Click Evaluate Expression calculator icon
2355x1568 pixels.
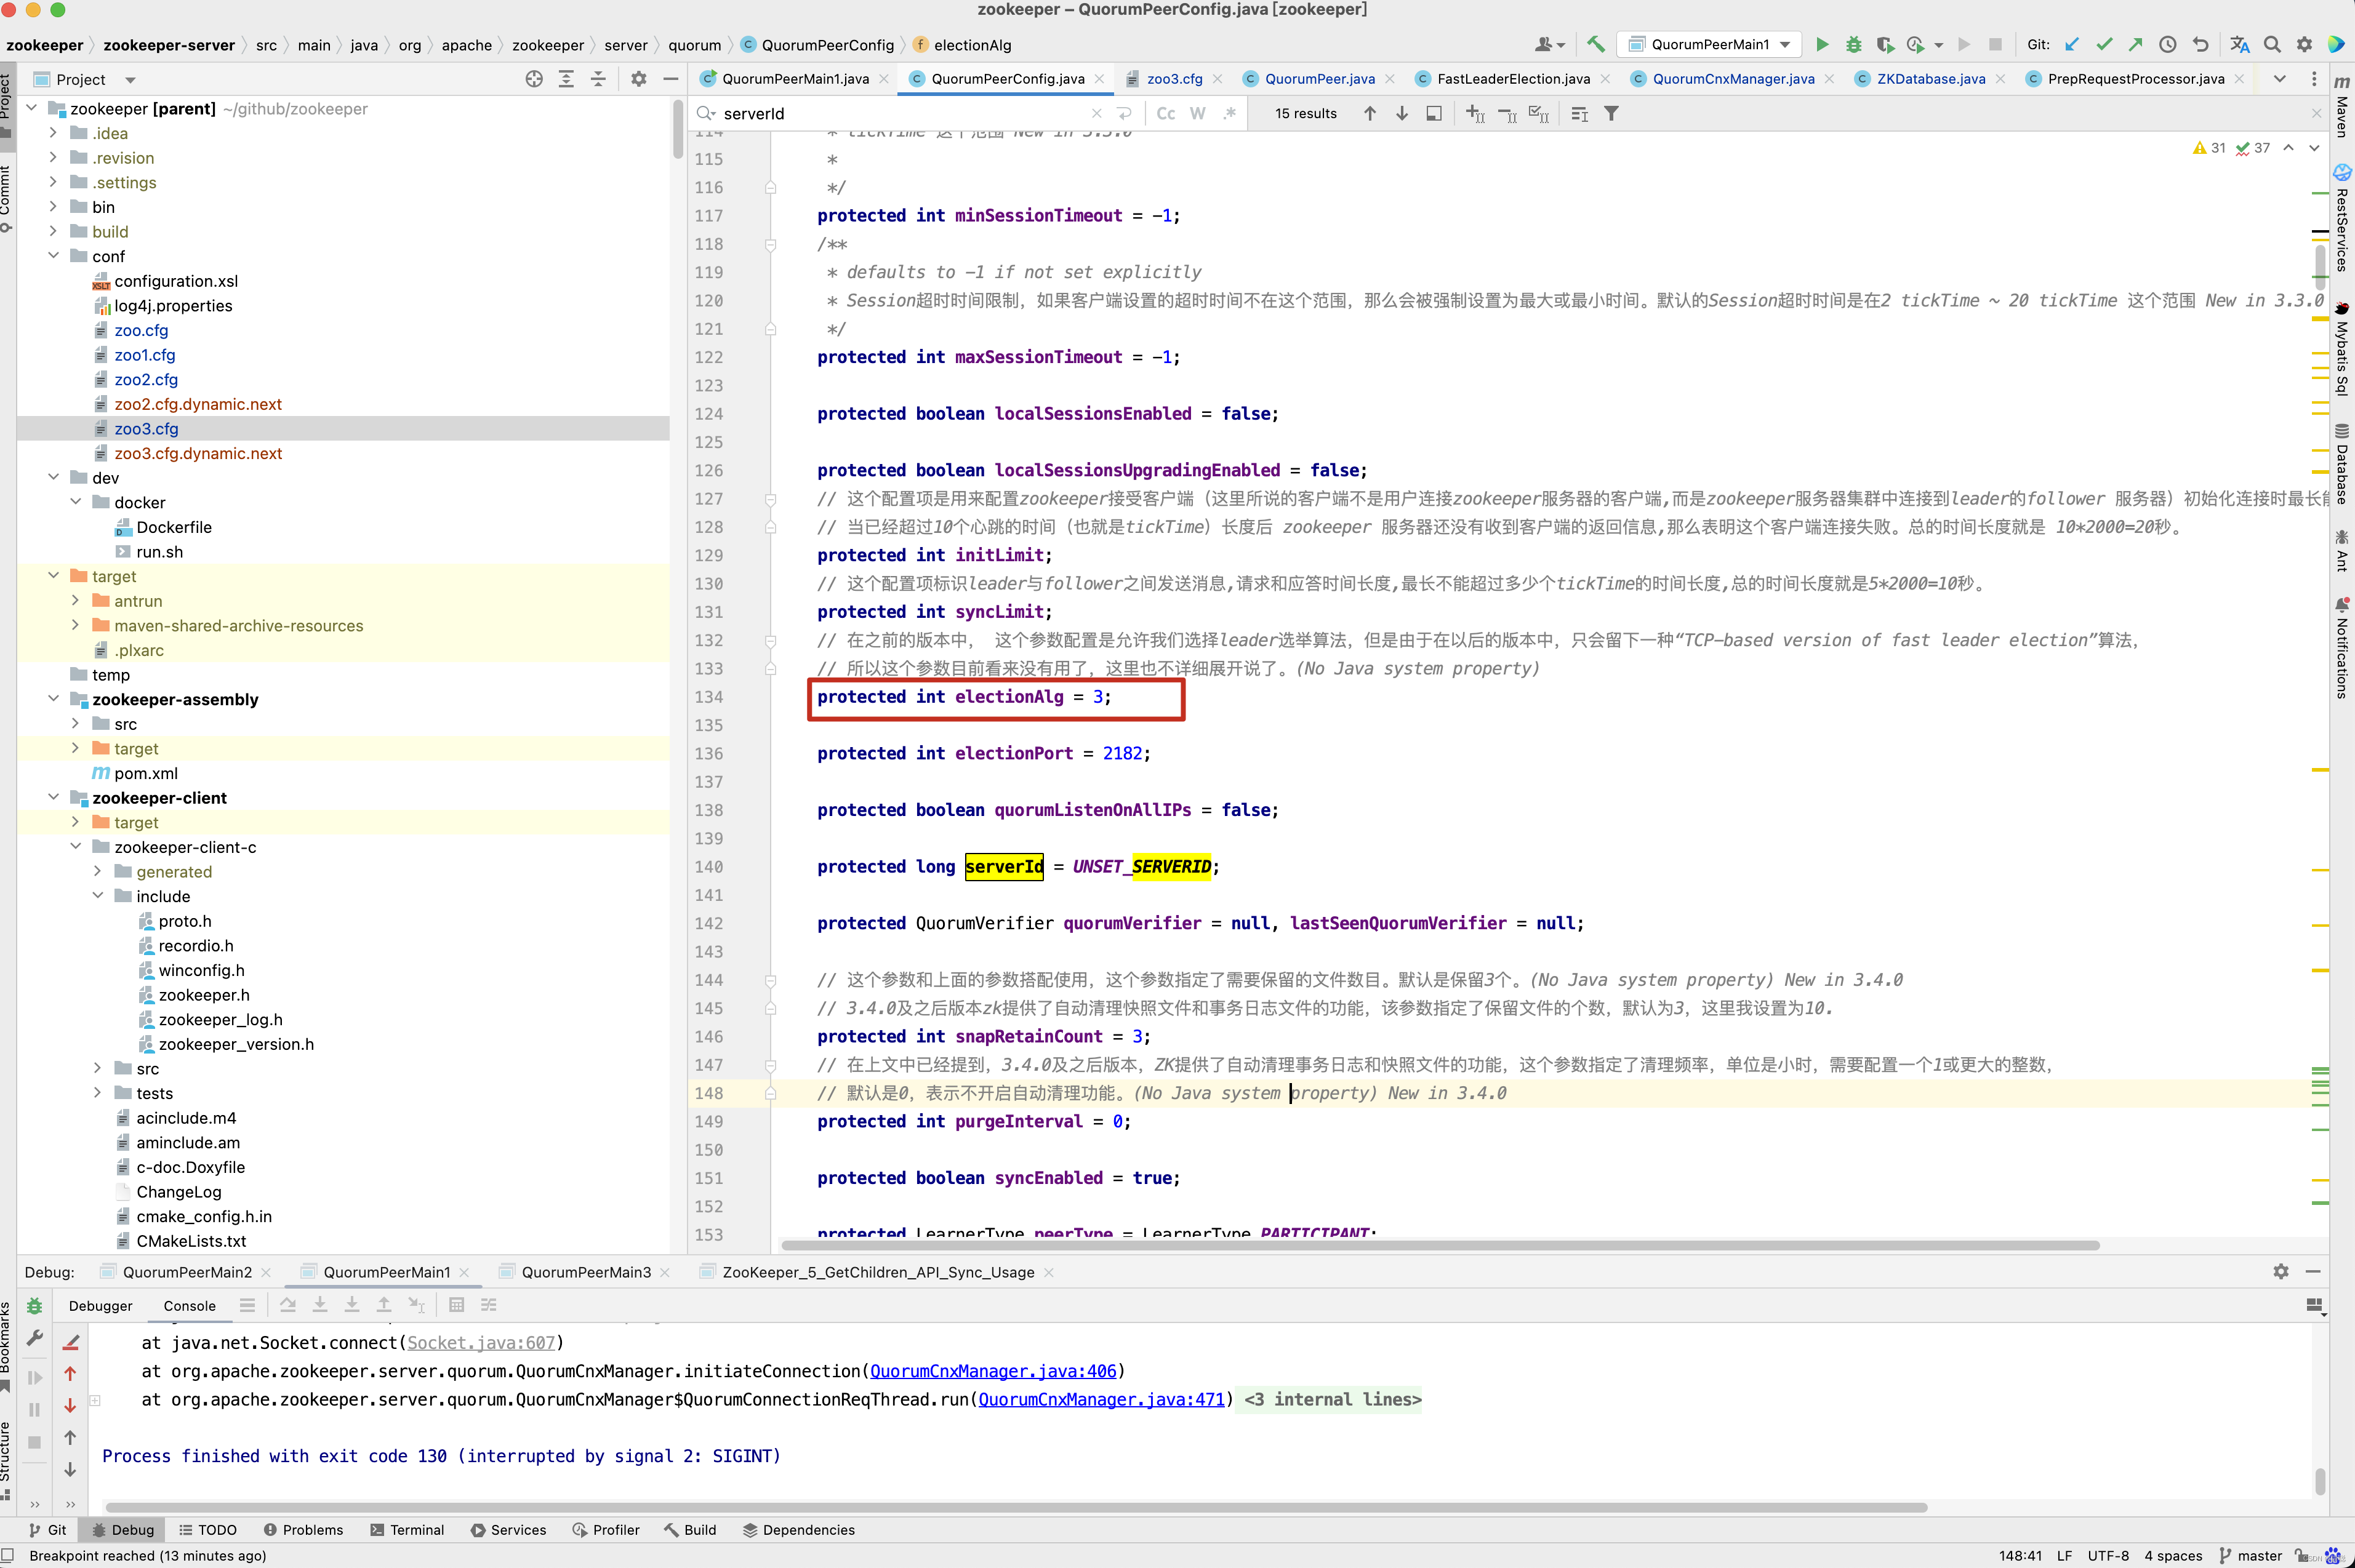456,1305
